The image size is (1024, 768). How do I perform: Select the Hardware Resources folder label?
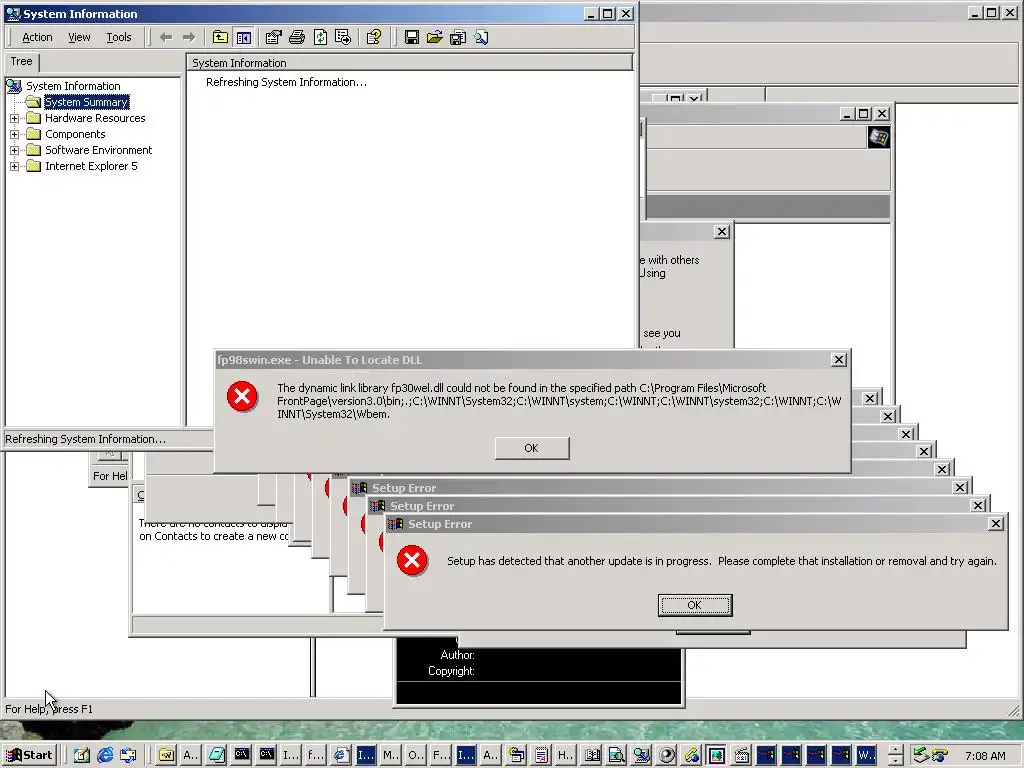(x=95, y=118)
